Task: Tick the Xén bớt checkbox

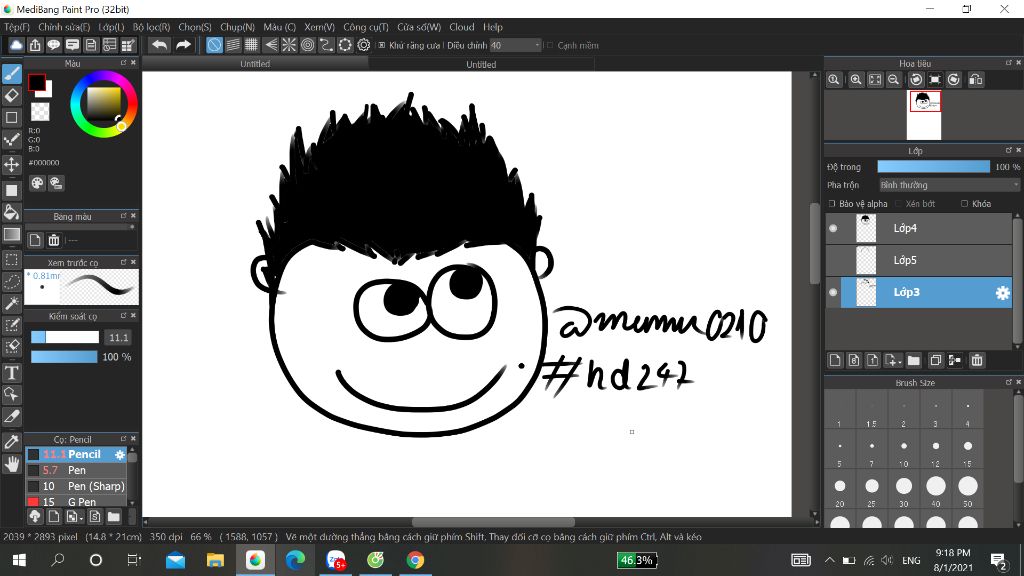Action: pyautogui.click(x=899, y=204)
